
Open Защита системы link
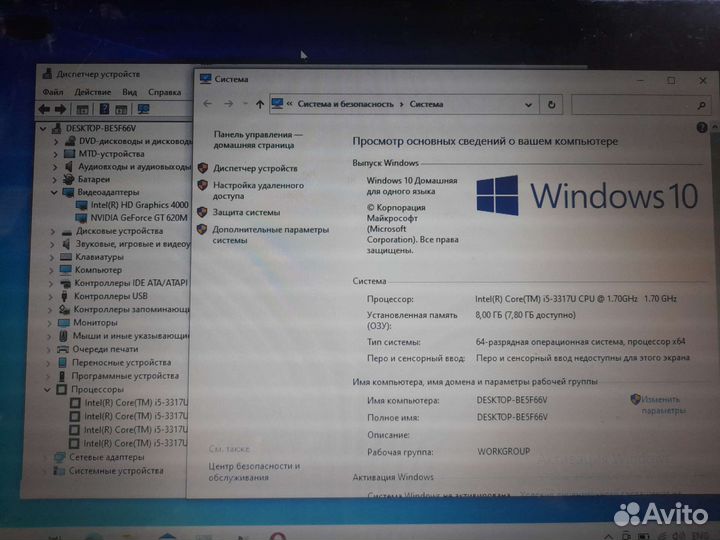(x=246, y=212)
